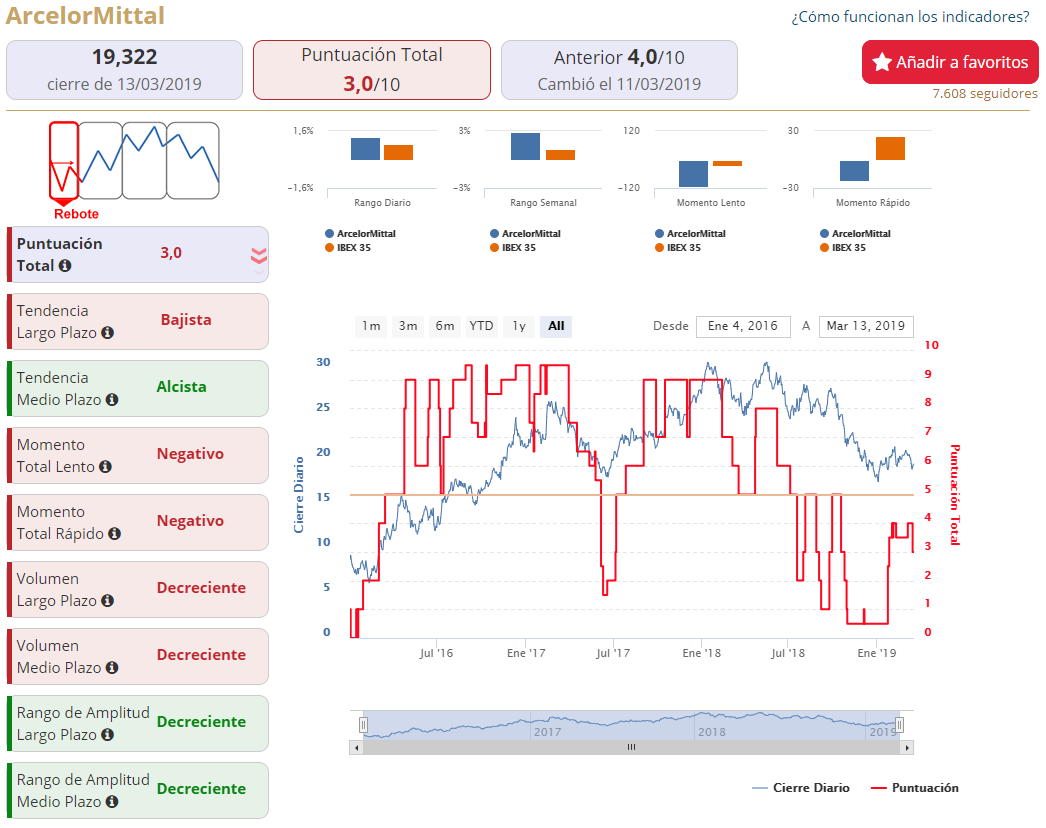
Task: Click info icon of Momento Total Rápido
Action: (x=115, y=534)
